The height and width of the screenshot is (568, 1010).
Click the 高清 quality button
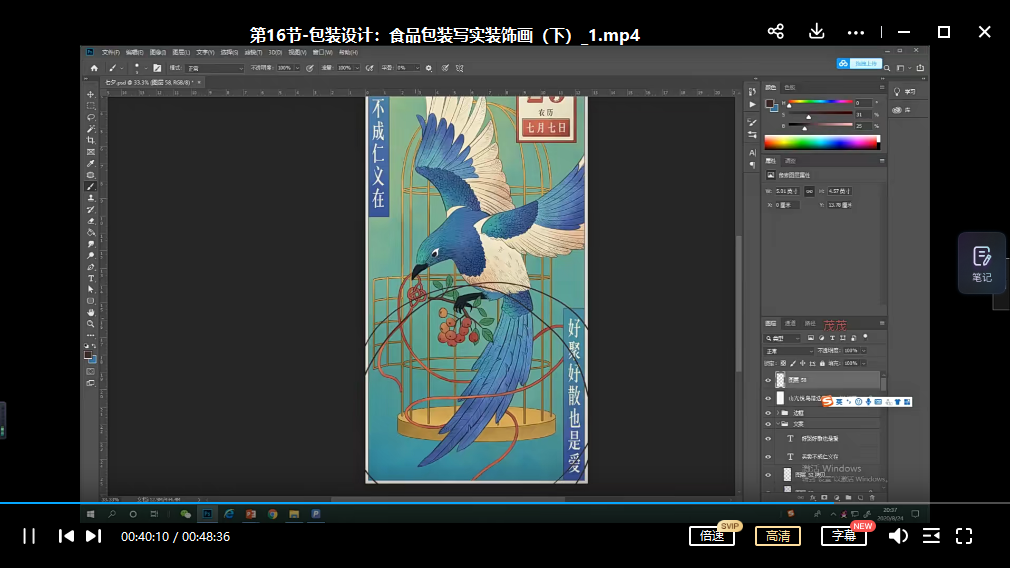[x=777, y=536]
